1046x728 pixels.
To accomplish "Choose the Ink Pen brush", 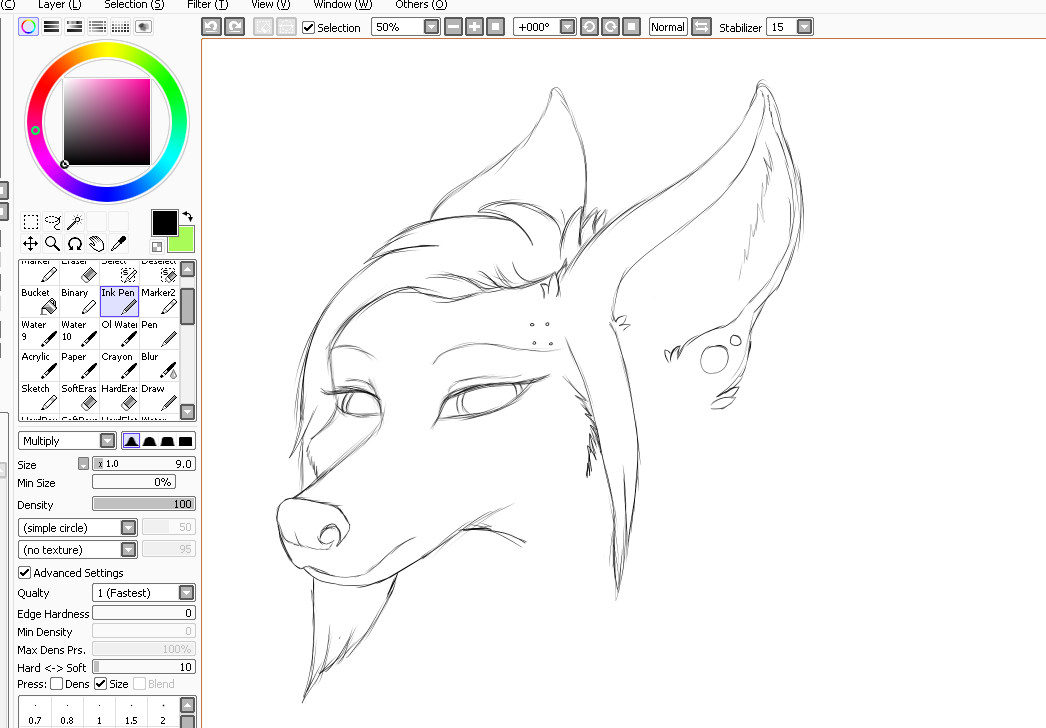I will [x=119, y=302].
